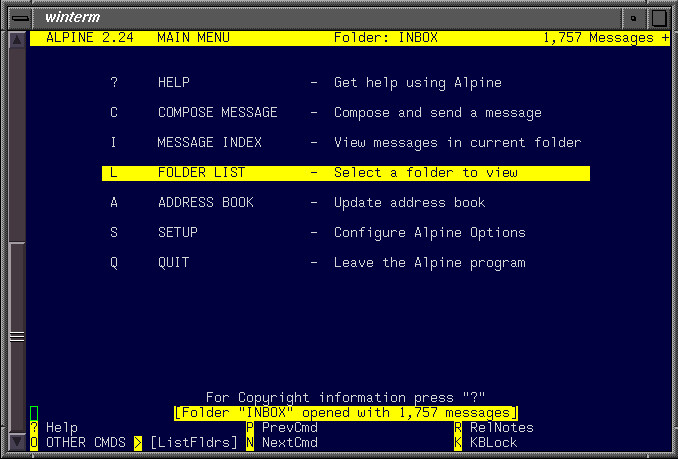Screen dimensions: 678x459
Task: Click the small iconify button in title bar
Action: point(633,18)
